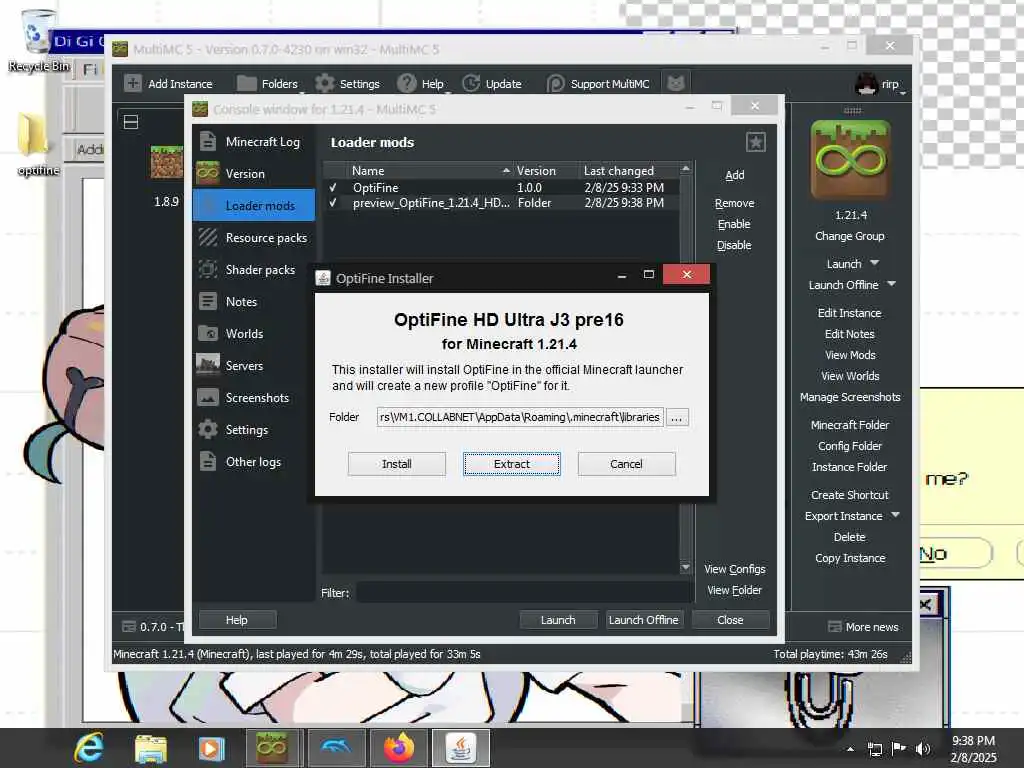1024x768 pixels.
Task: Click the Java installer taskbar icon
Action: pos(461,748)
